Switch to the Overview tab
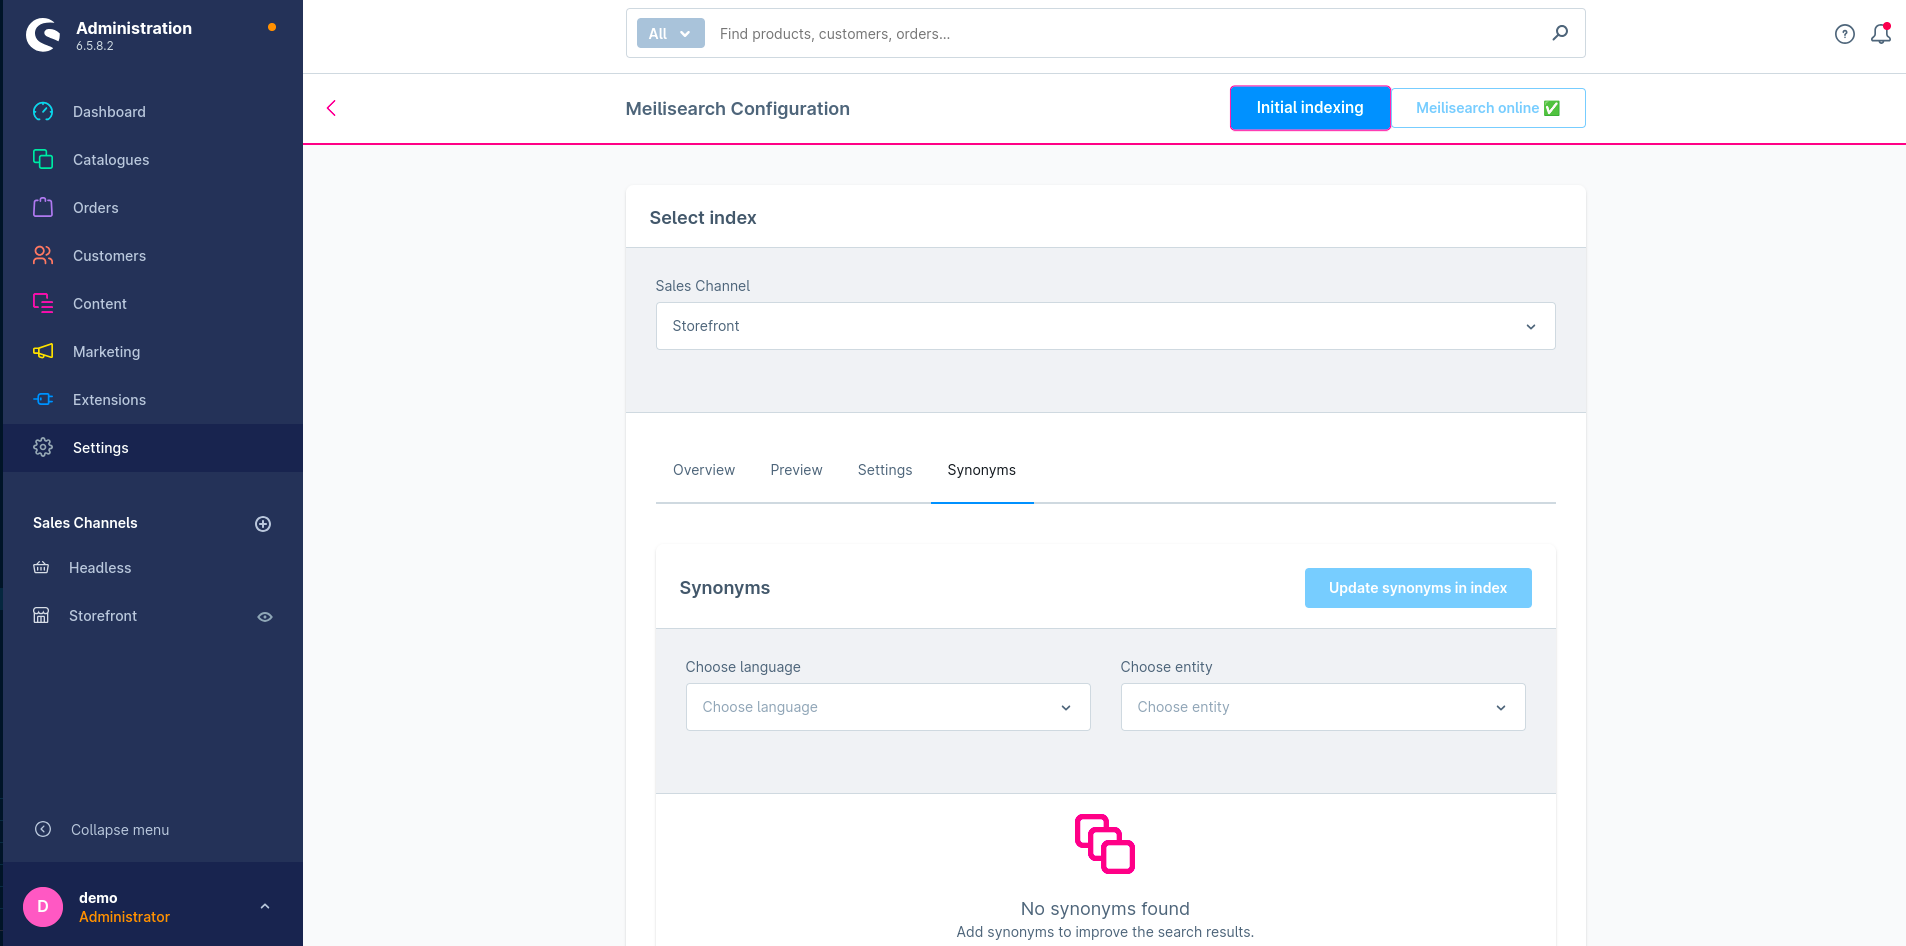This screenshot has width=1906, height=946. tap(704, 470)
